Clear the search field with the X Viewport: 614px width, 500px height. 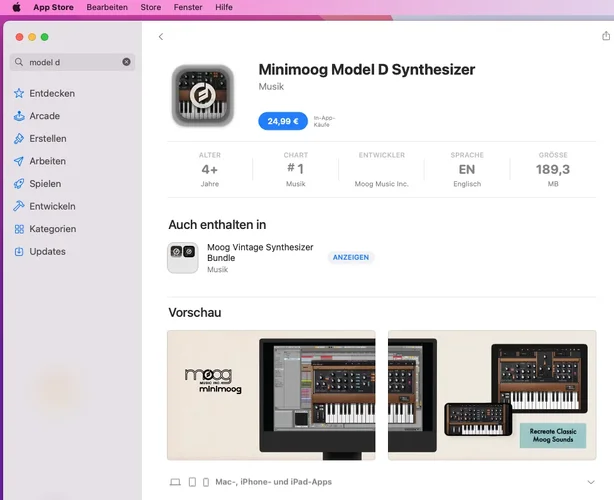[x=126, y=62]
